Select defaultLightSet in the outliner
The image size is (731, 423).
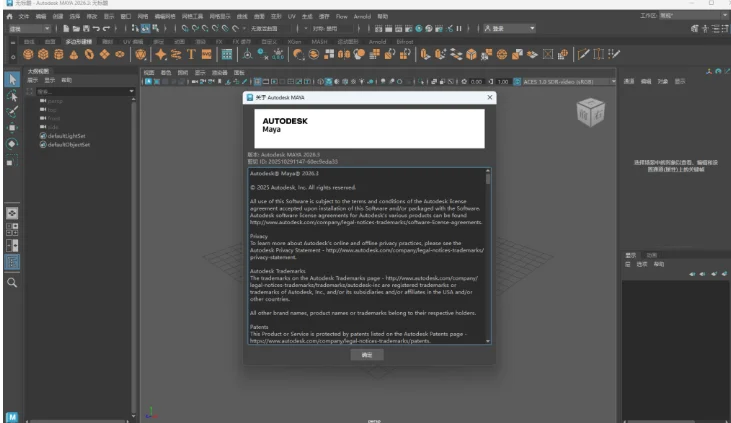click(x=67, y=136)
